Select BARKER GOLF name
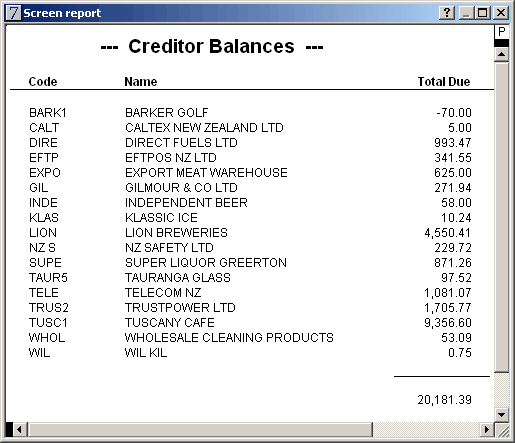 (x=167, y=113)
